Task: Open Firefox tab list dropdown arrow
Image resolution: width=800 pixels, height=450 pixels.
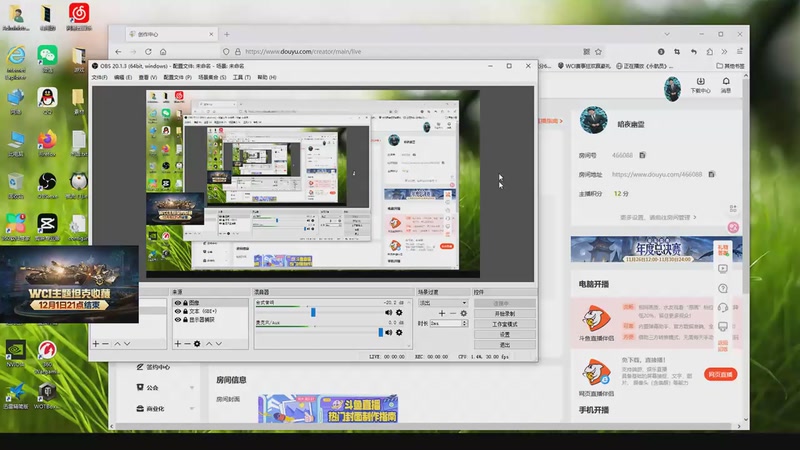Action: click(x=667, y=34)
